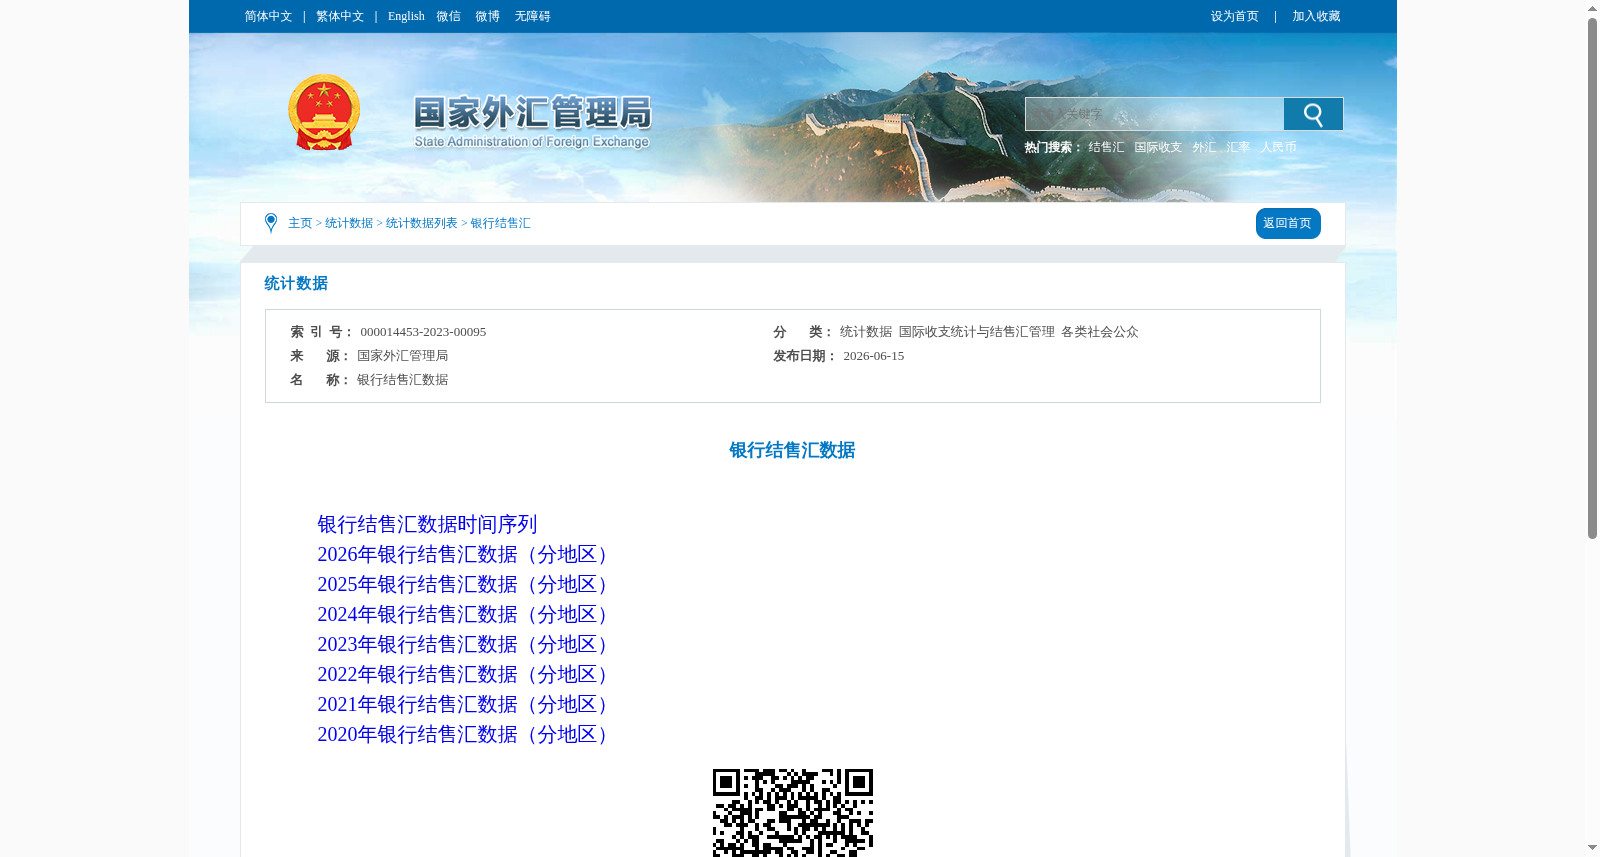Click the page vertical scrollbar thumb

(1592, 279)
